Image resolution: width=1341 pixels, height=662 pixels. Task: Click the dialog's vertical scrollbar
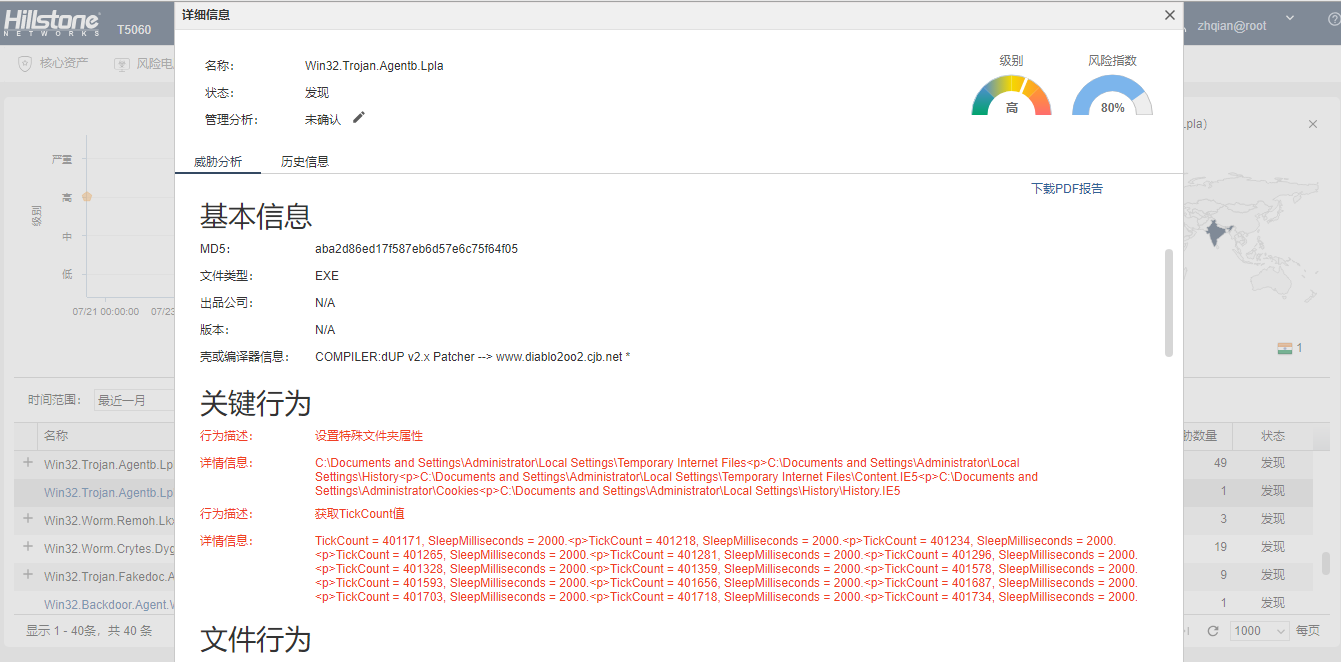(x=1168, y=302)
